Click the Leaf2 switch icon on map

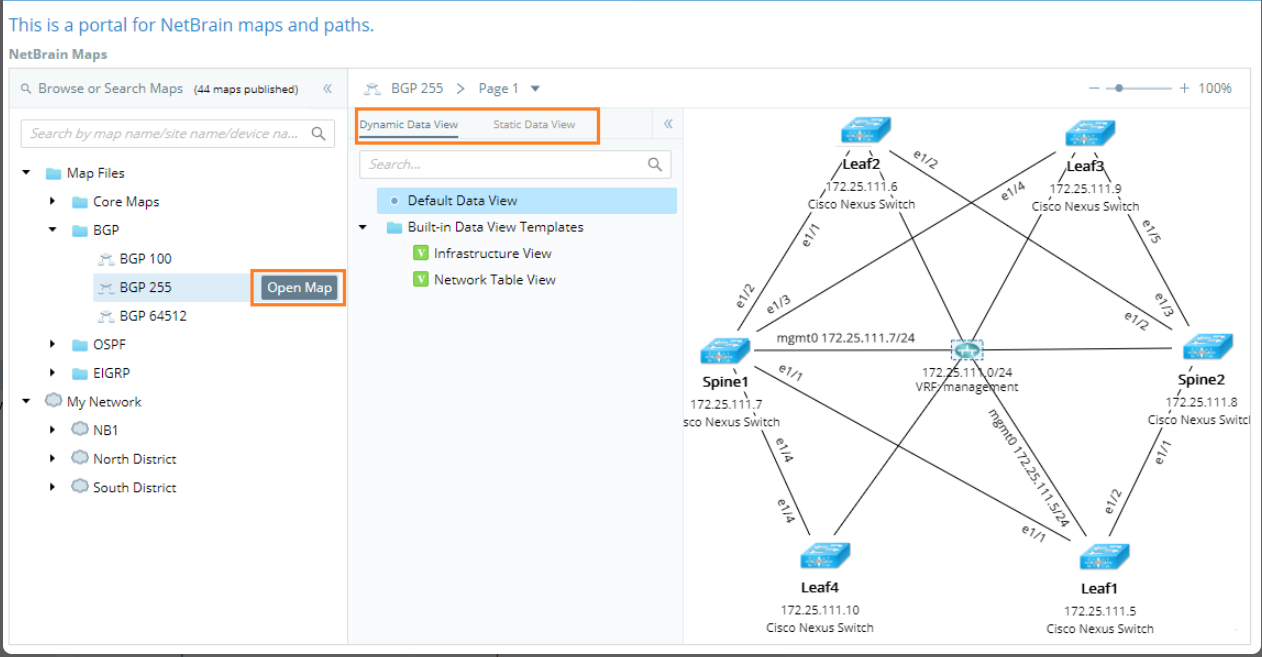click(866, 132)
